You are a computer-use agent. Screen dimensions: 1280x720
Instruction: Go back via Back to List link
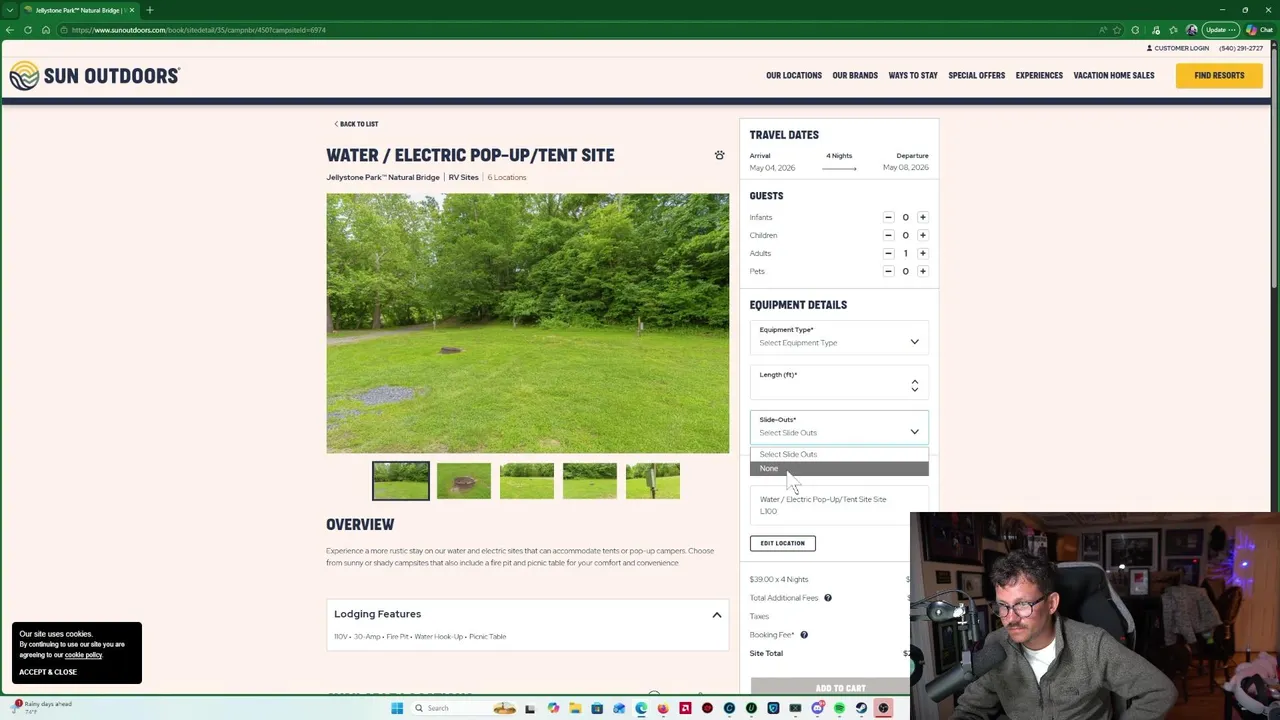point(356,124)
